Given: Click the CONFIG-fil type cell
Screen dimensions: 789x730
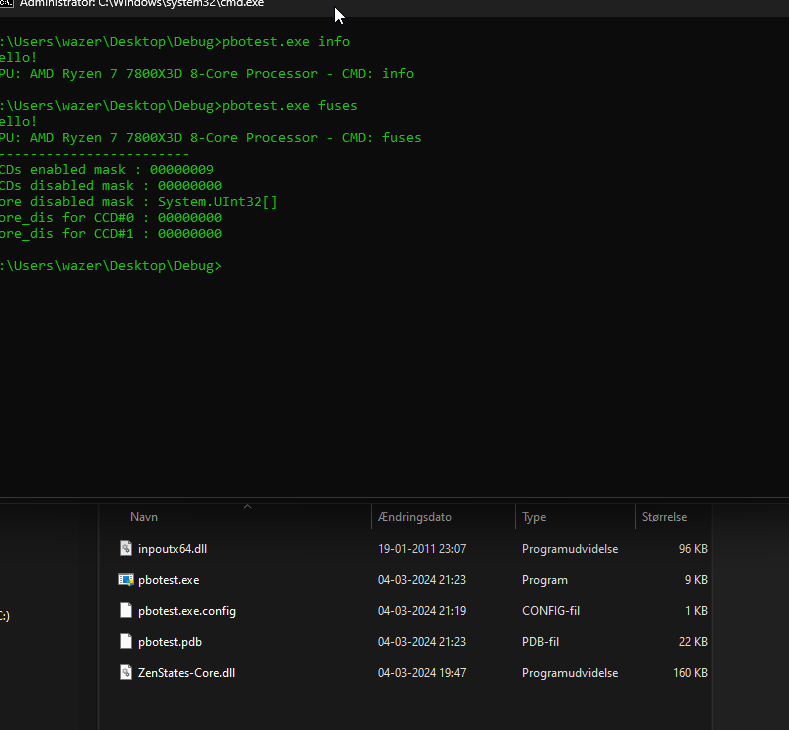Looking at the screenshot, I should (550, 610).
